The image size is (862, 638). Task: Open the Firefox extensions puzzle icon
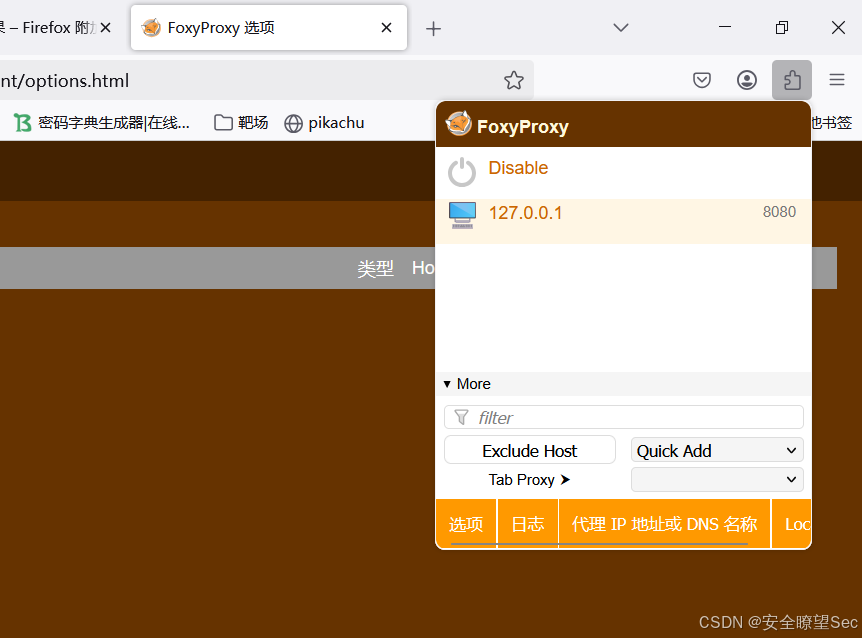coord(792,80)
